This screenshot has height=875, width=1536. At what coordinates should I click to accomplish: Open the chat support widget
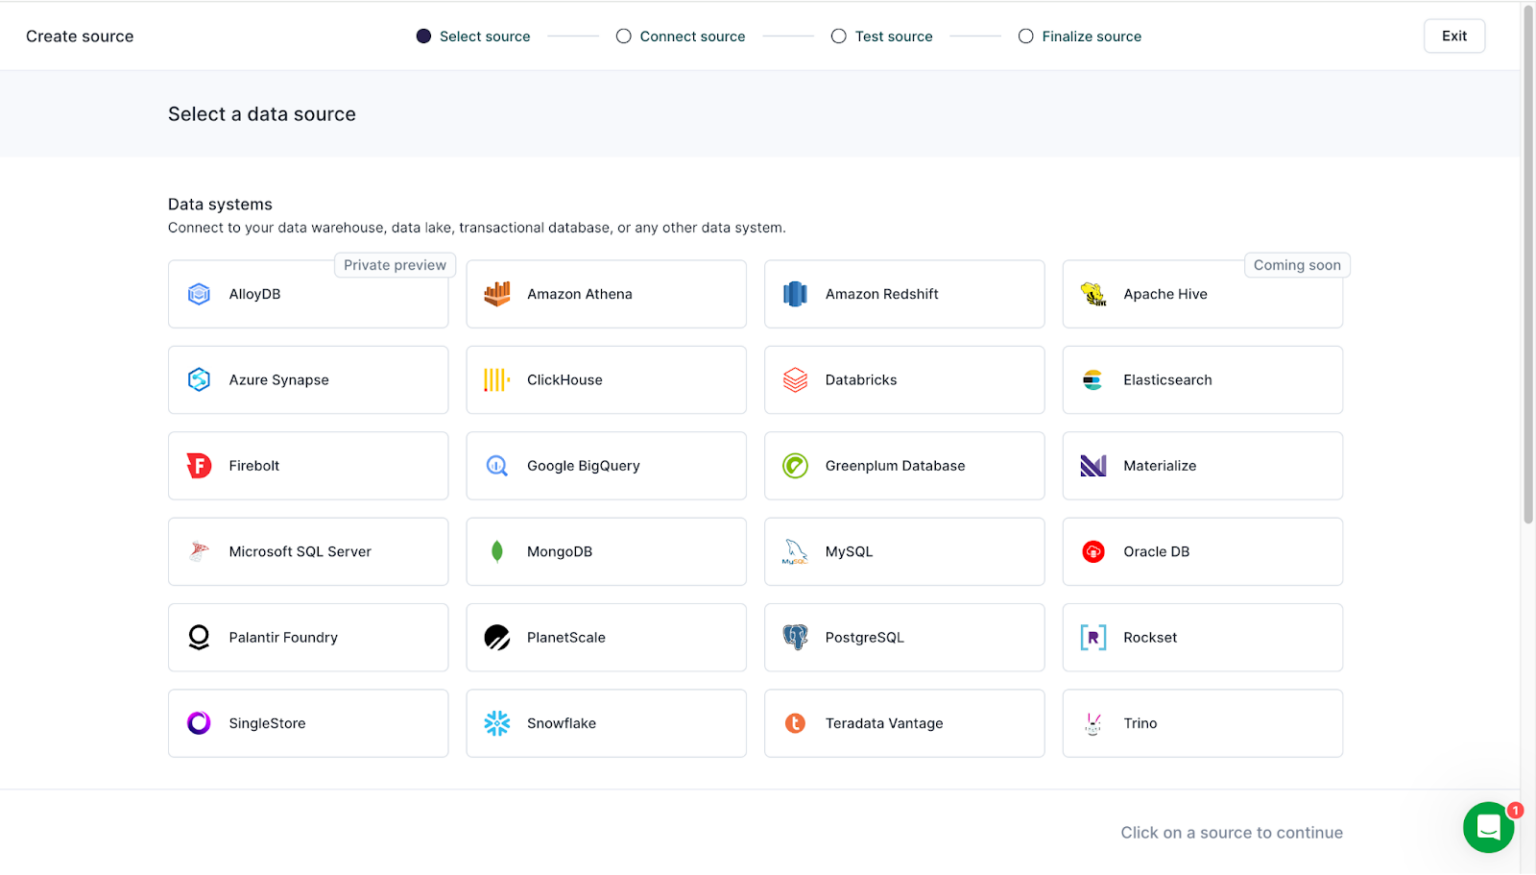click(x=1488, y=827)
